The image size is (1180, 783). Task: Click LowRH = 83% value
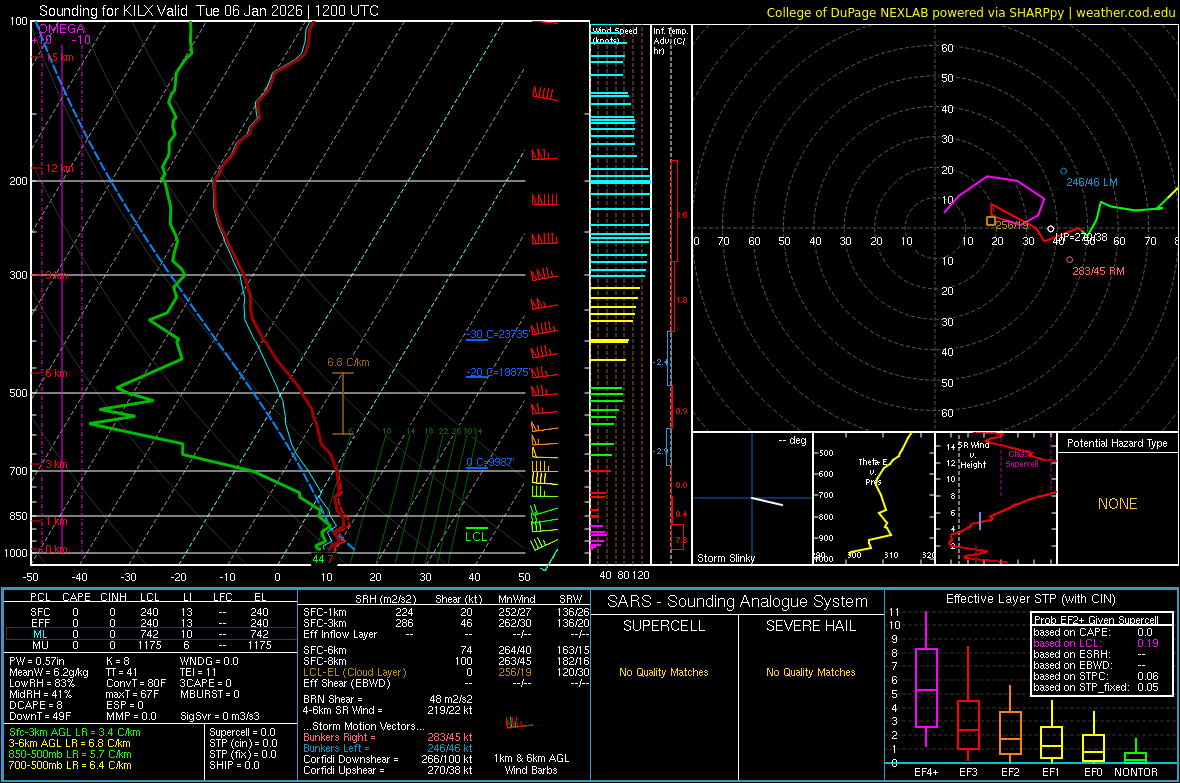click(x=41, y=684)
